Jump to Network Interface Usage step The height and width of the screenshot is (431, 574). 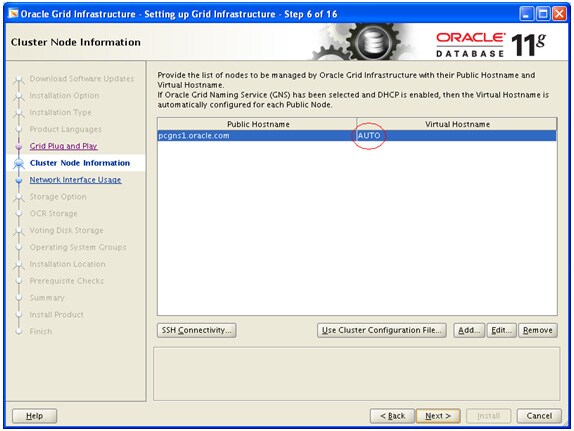coord(75,180)
